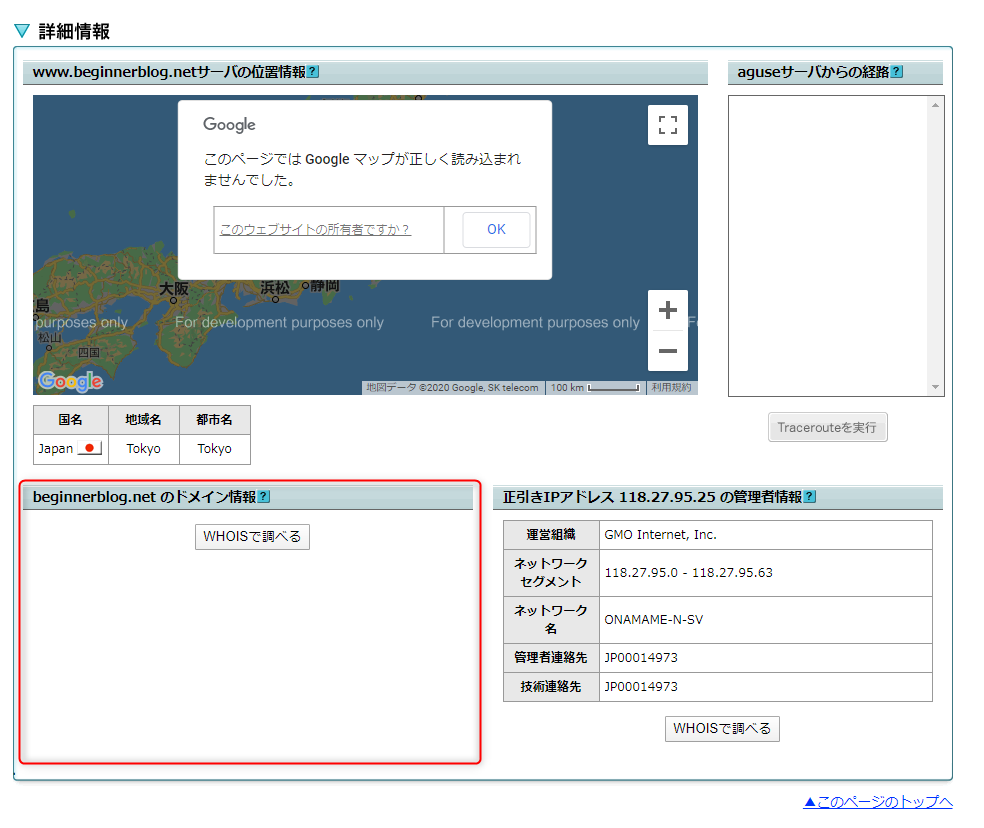Image resolution: width=984 pixels, height=828 pixels.
Task: Open help icon next to aguseサーバからの経路
Action: tap(897, 72)
